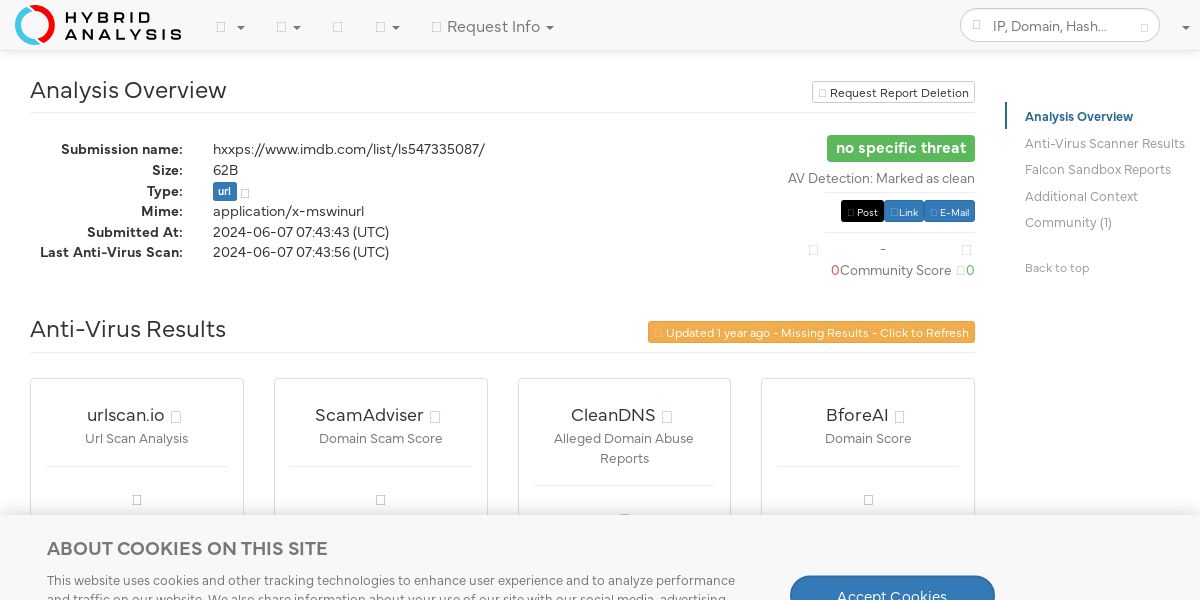Click the green 'no specific threat' label

coord(900,148)
